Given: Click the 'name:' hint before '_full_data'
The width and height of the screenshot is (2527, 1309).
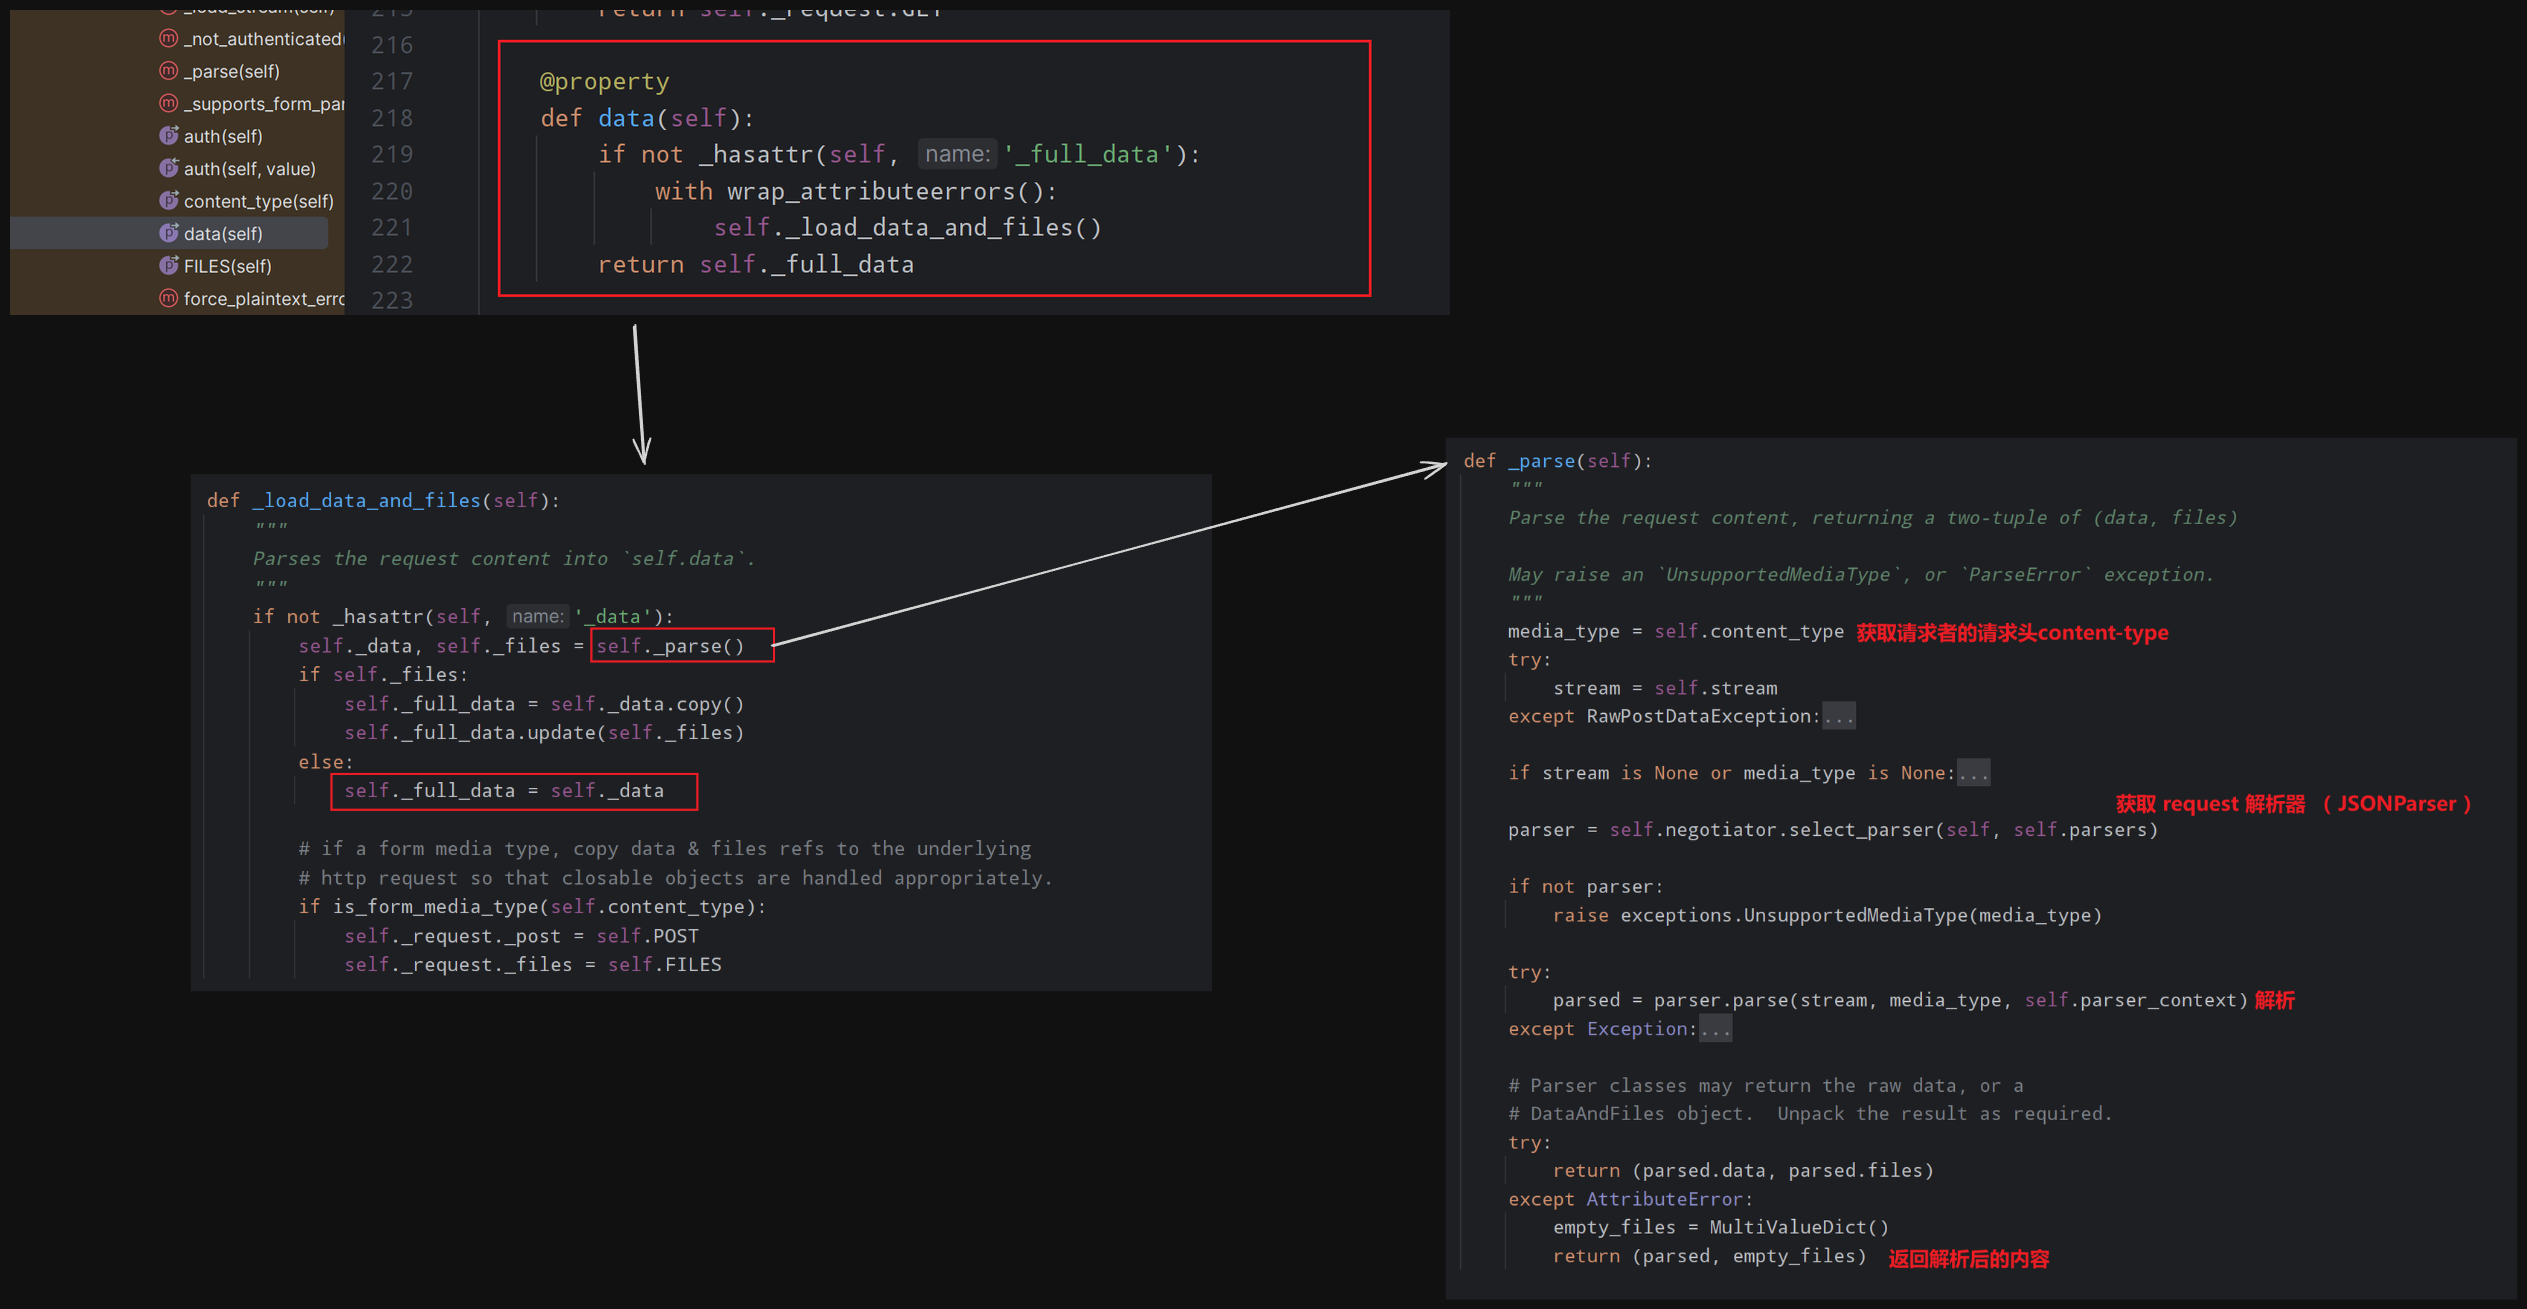Looking at the screenshot, I should pos(957,154).
